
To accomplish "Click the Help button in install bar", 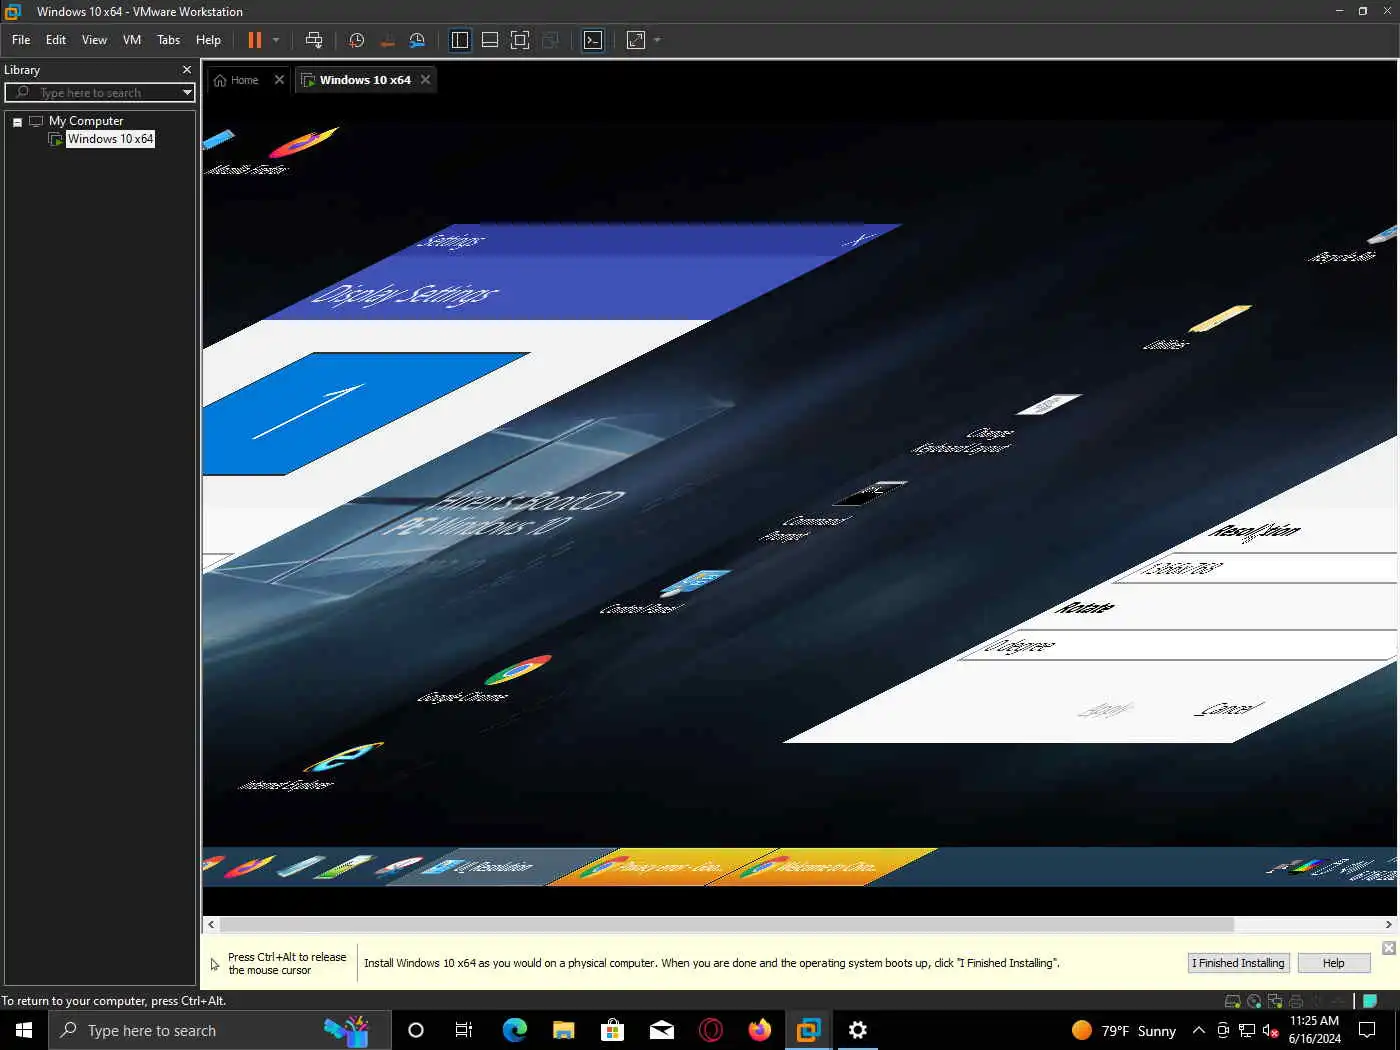I will [1334, 963].
